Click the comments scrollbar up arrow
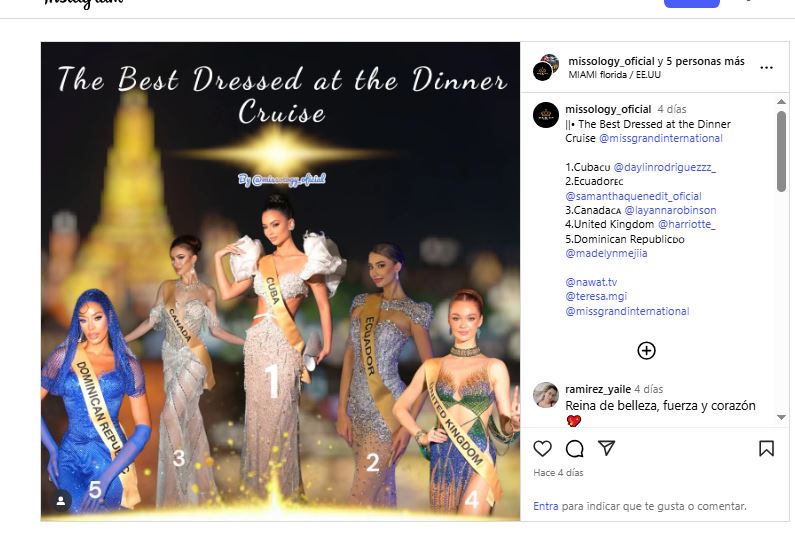The image size is (795, 546). coord(781,102)
